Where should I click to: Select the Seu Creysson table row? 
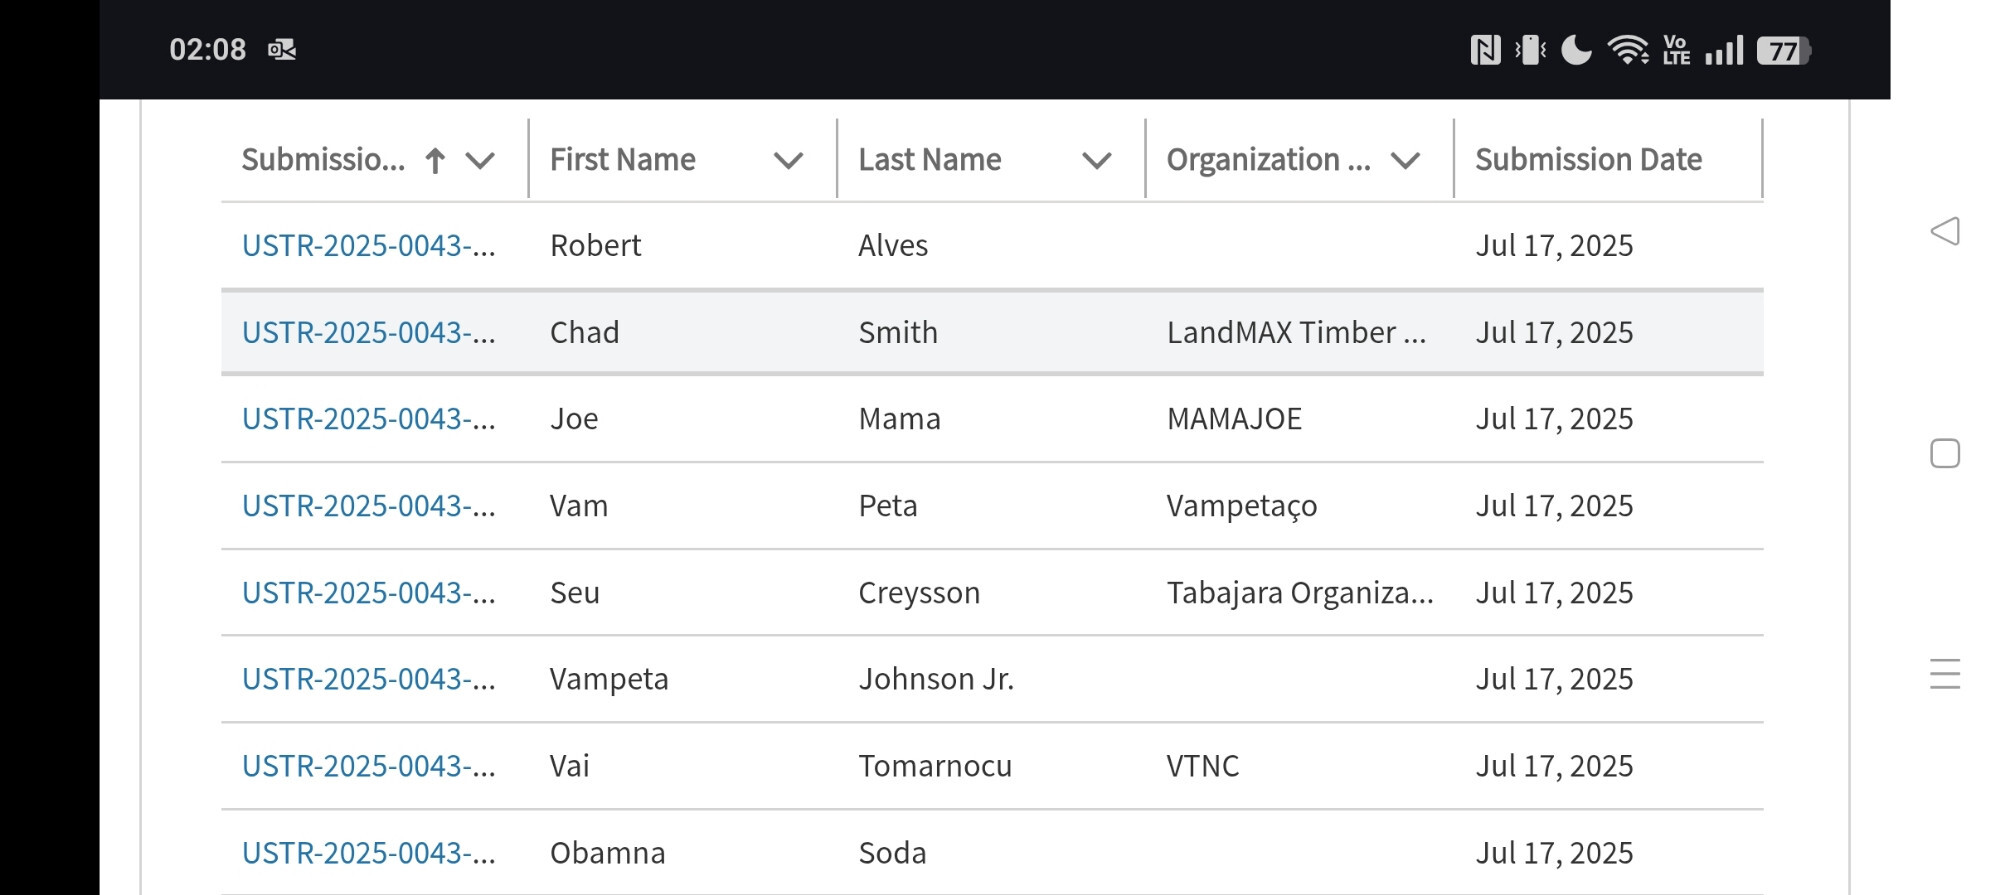click(x=992, y=592)
